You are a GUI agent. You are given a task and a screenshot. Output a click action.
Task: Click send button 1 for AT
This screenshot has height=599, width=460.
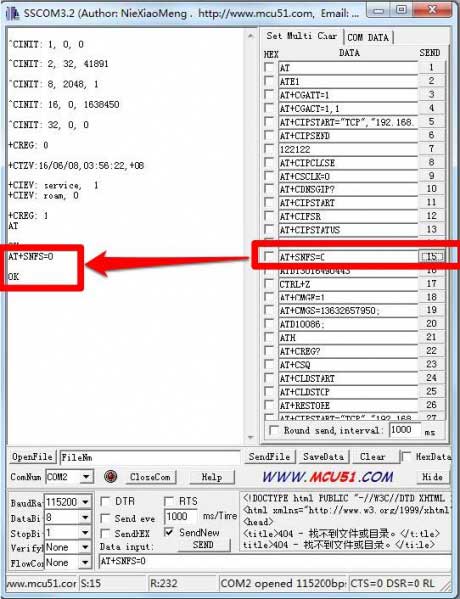432,68
